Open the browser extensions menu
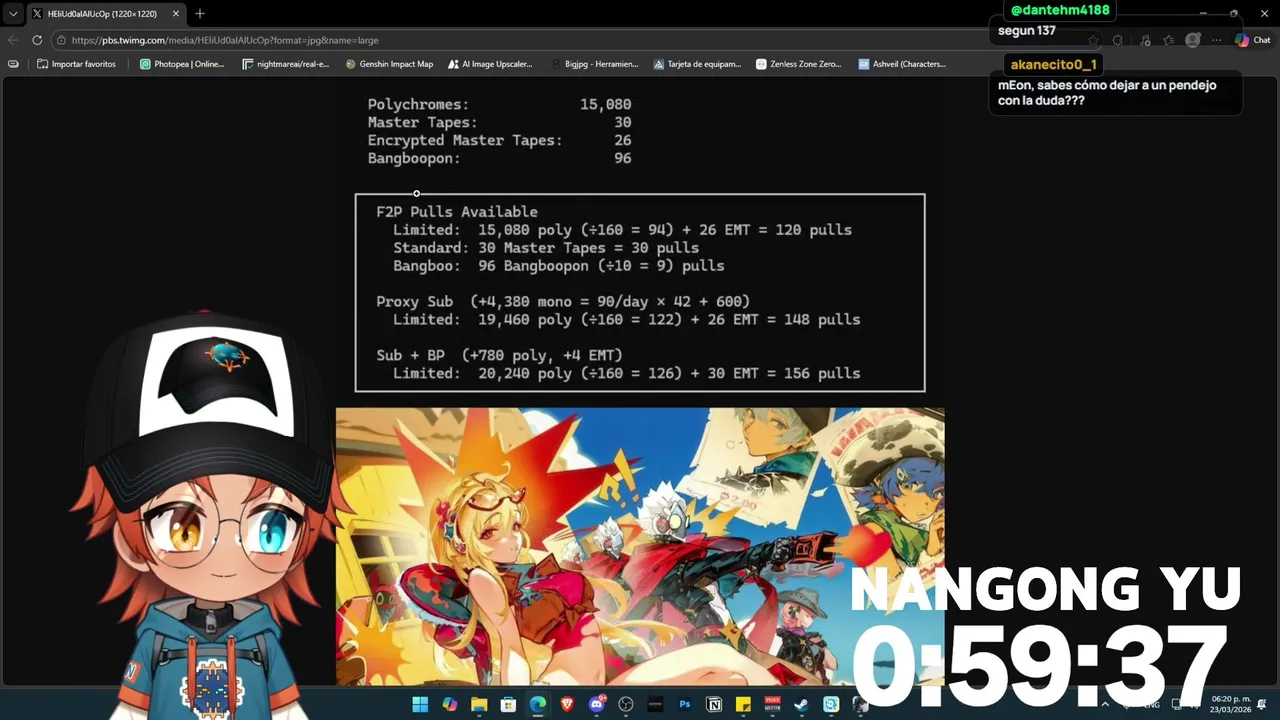 pyautogui.click(x=1118, y=40)
